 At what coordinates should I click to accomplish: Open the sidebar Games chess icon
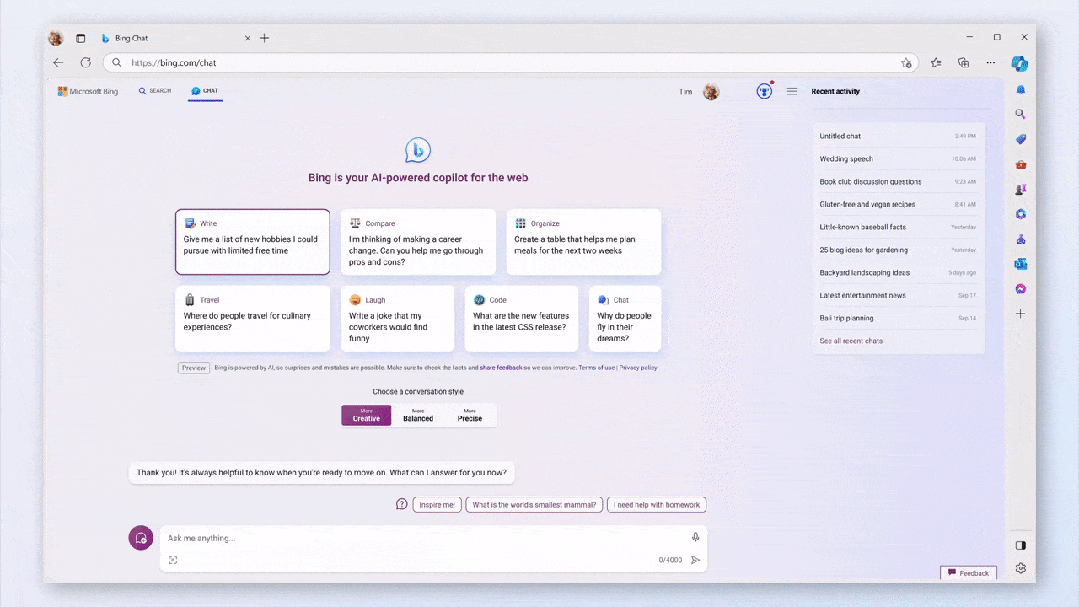1021,189
